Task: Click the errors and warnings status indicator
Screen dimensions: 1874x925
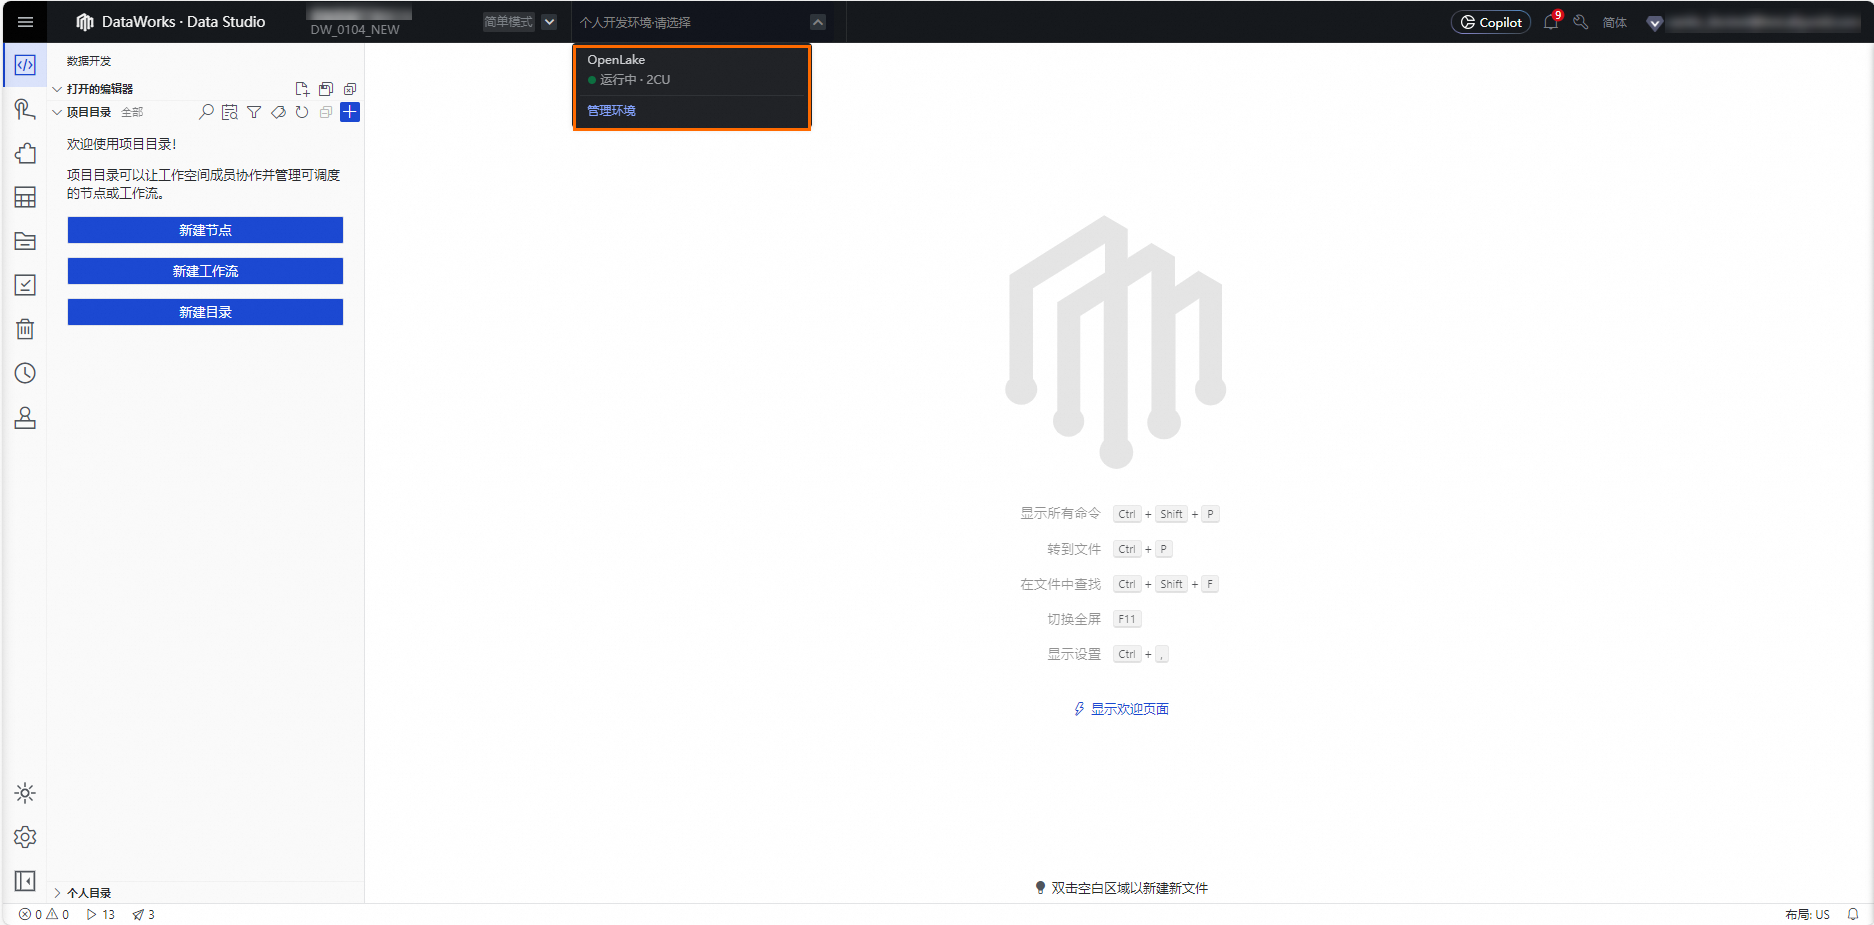Action: [44, 914]
